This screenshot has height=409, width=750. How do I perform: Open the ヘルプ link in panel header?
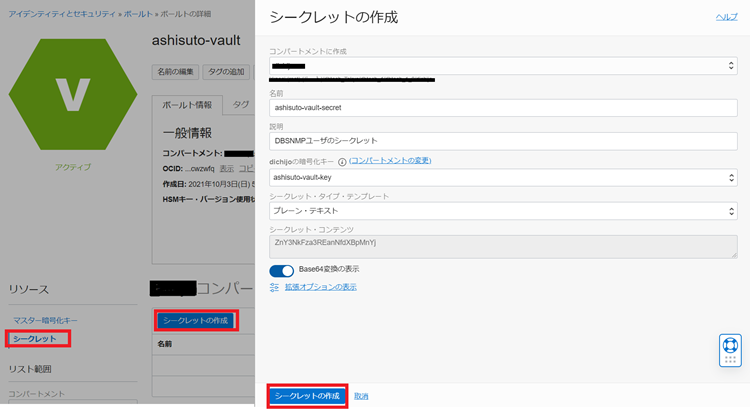tap(726, 18)
